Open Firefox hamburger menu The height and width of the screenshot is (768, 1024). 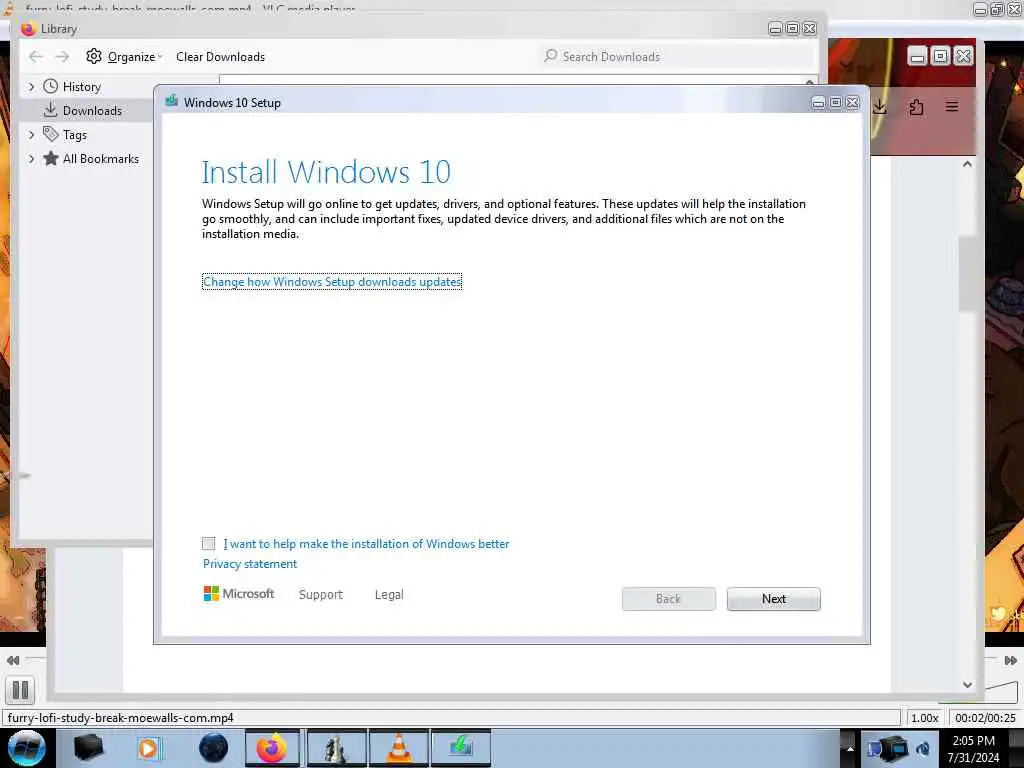coord(952,106)
